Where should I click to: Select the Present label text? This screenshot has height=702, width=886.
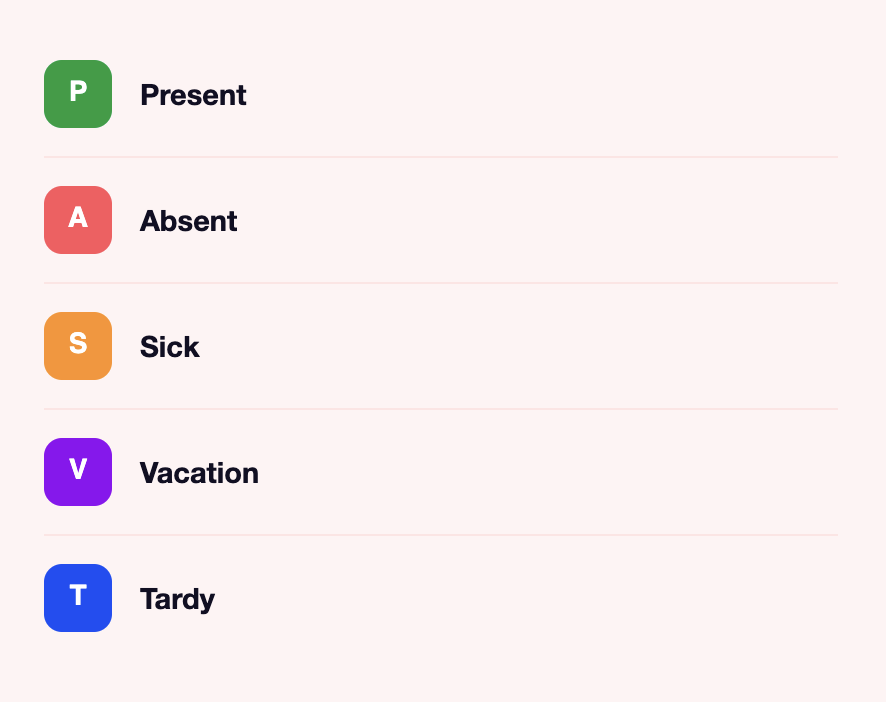point(193,95)
